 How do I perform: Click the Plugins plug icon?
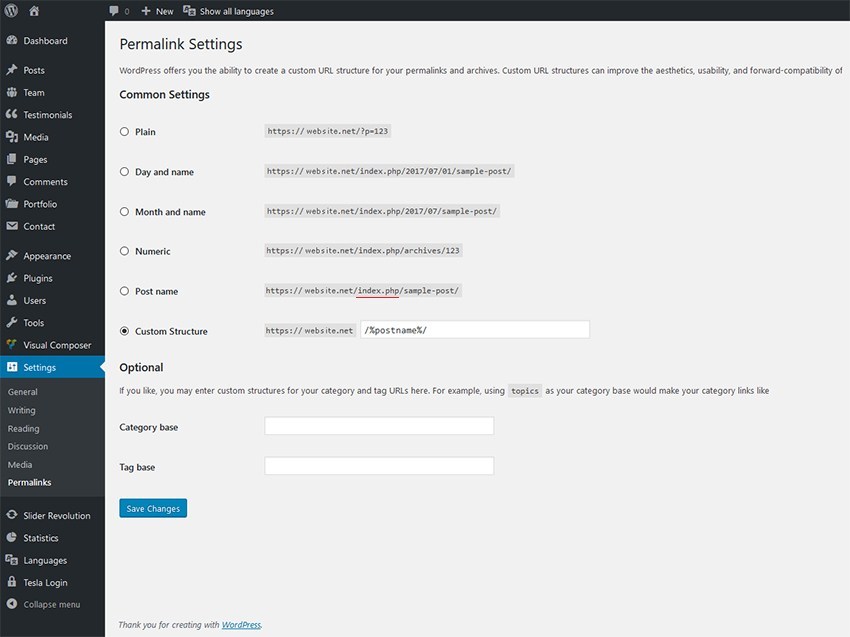[11, 278]
